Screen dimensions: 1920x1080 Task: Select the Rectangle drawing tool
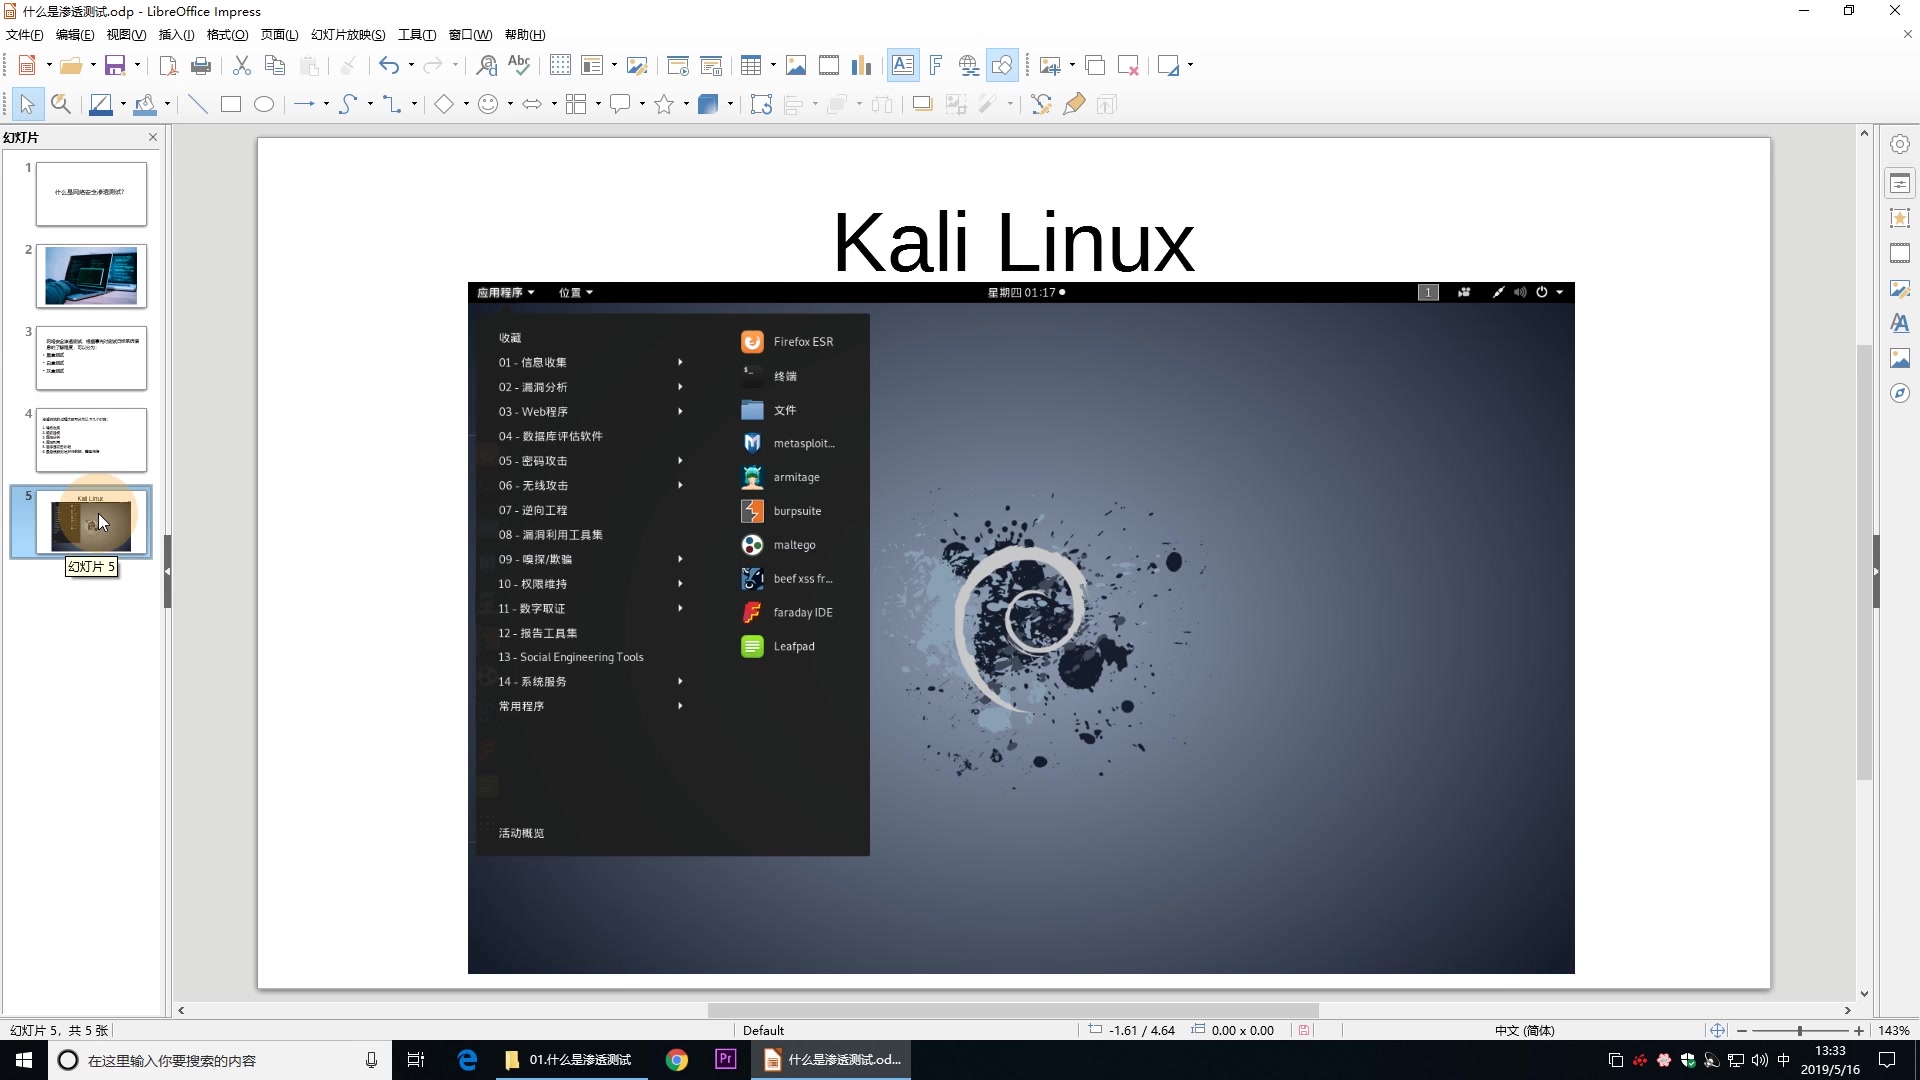click(230, 104)
